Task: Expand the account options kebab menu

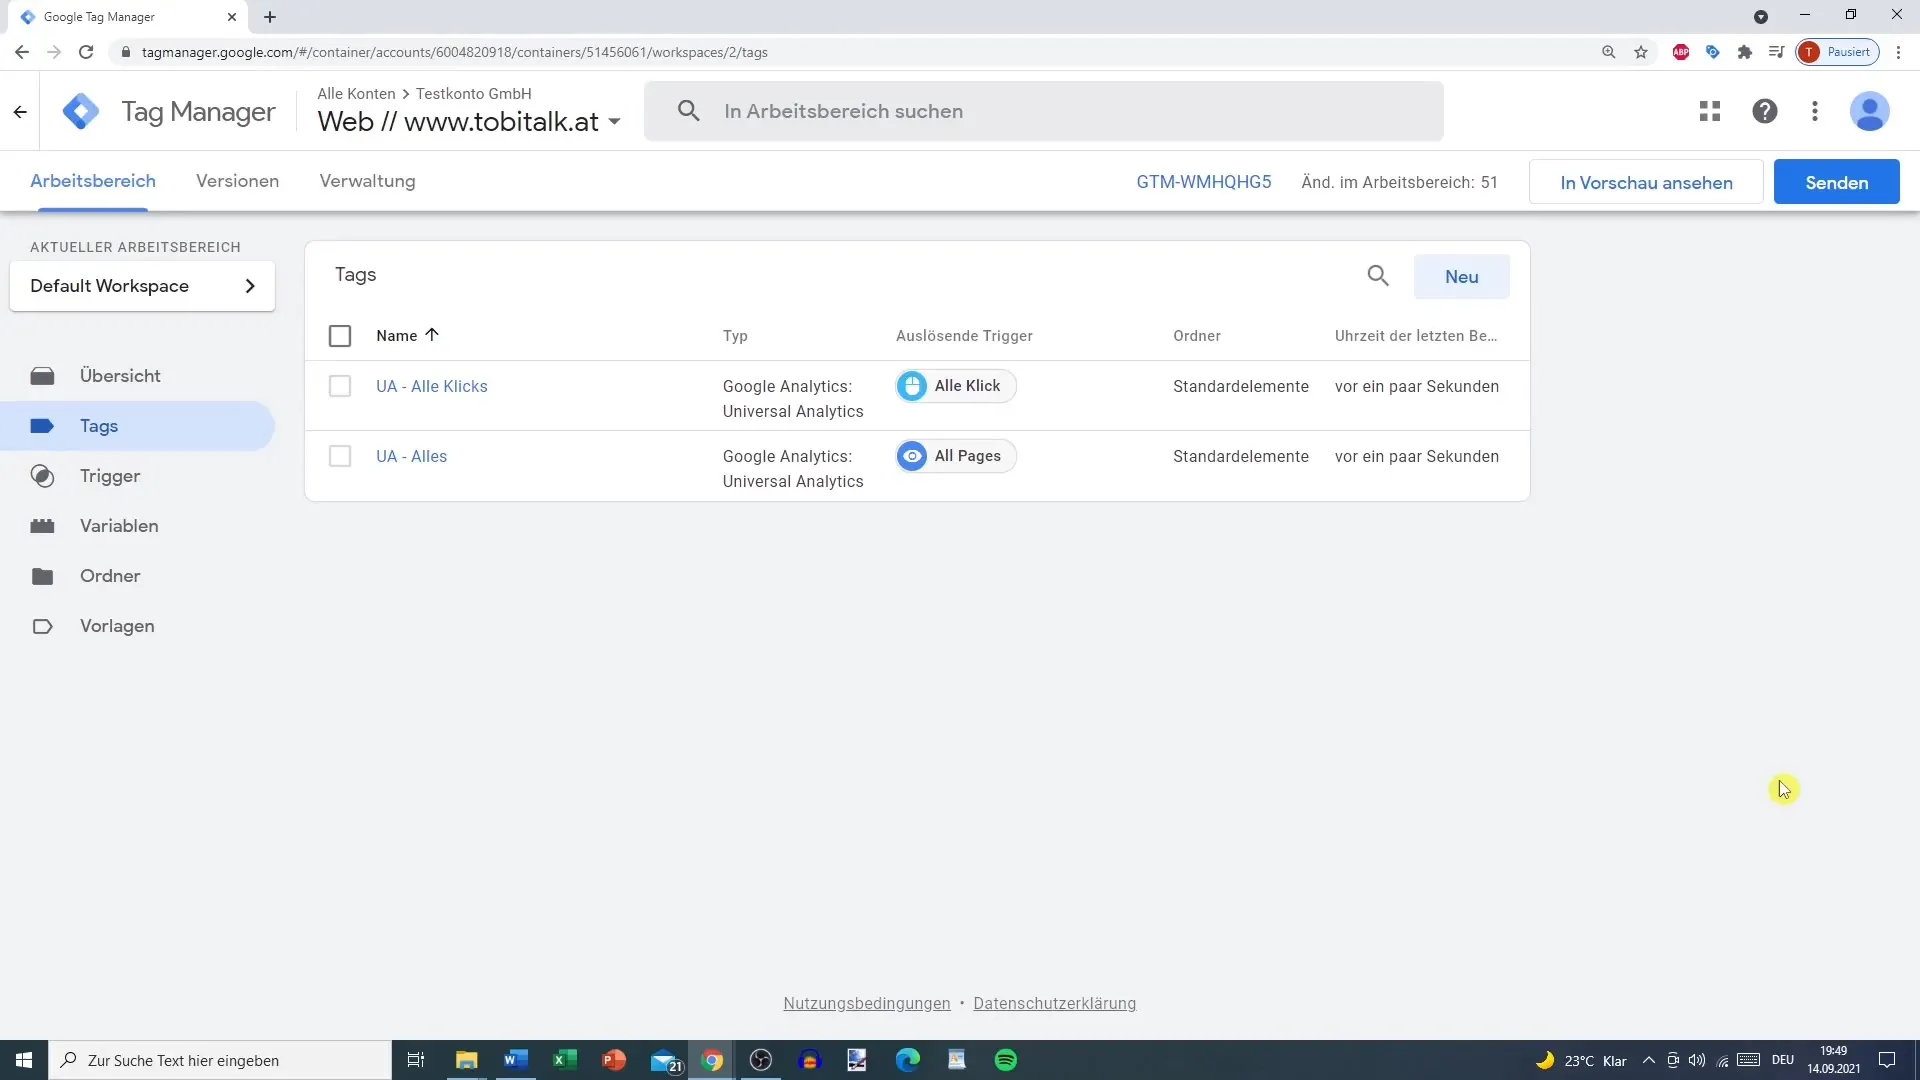Action: 1815,111
